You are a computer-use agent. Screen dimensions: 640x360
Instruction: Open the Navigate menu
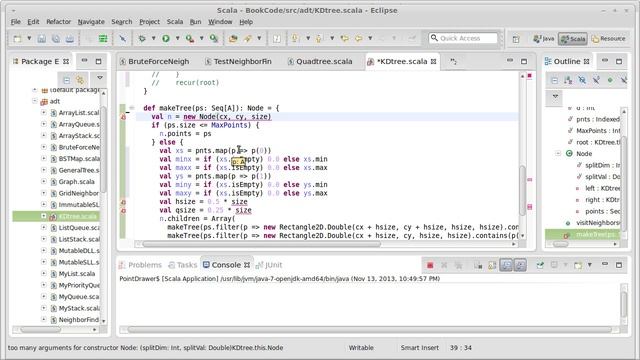click(x=91, y=22)
